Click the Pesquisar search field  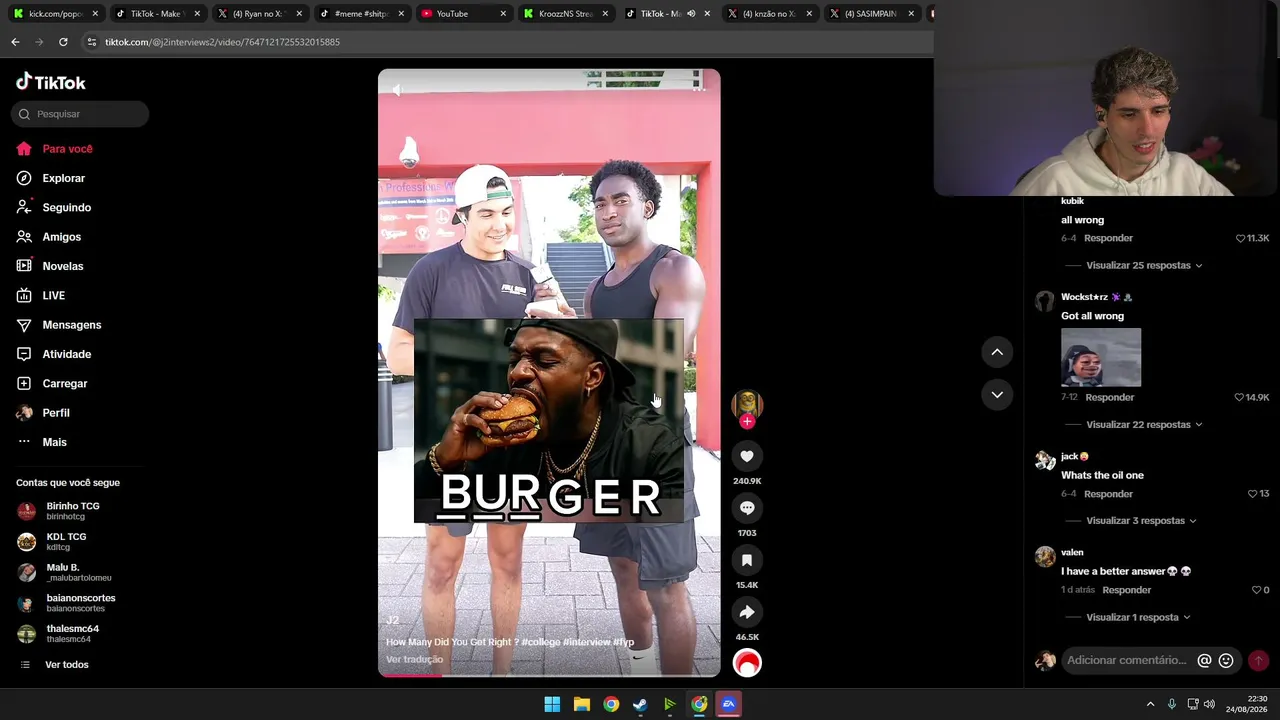[80, 114]
